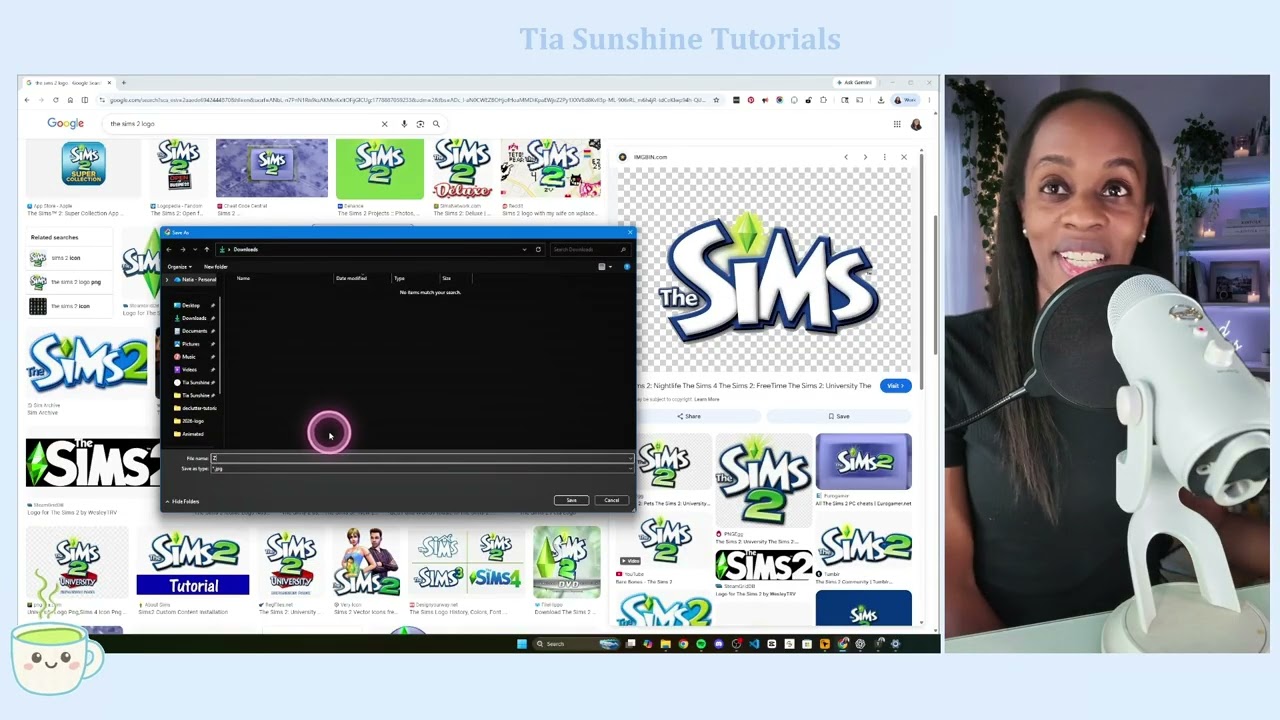The width and height of the screenshot is (1280, 720).
Task: Cancel the Save As dialog
Action: pyautogui.click(x=611, y=500)
